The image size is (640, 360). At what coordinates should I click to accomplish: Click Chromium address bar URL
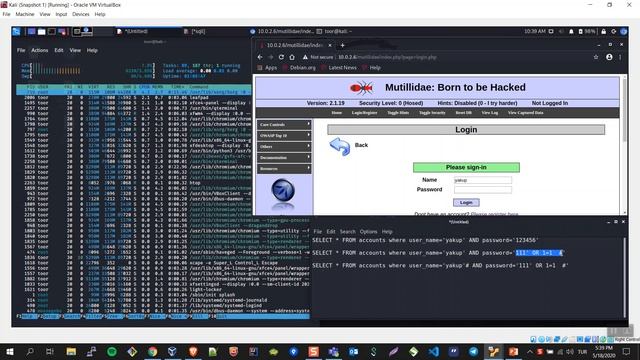click(x=387, y=57)
